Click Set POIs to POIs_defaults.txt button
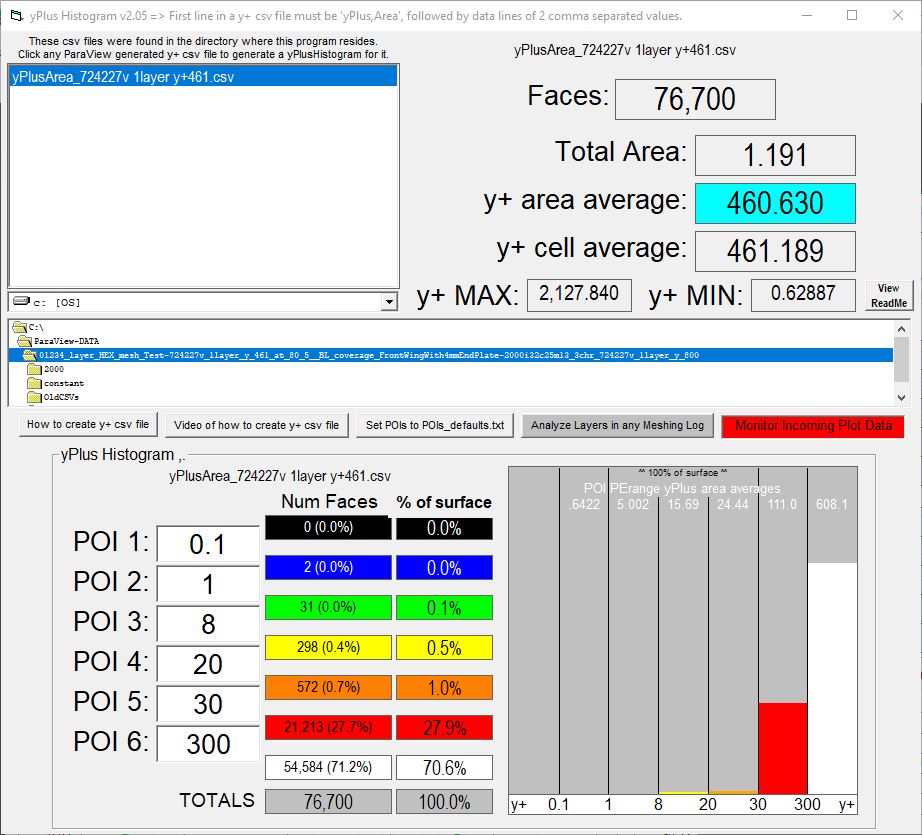Viewport: 922px width, 835px height. 435,425
